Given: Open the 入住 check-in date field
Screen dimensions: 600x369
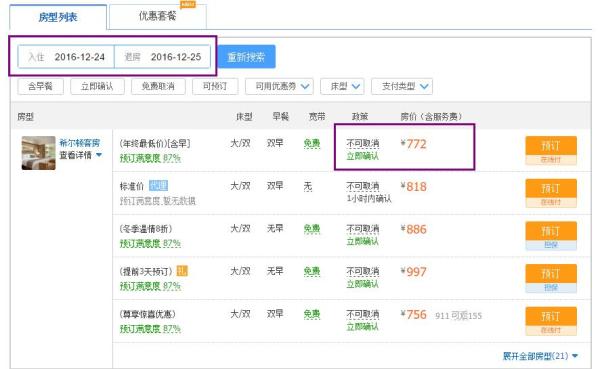Looking at the screenshot, I should pos(66,57).
